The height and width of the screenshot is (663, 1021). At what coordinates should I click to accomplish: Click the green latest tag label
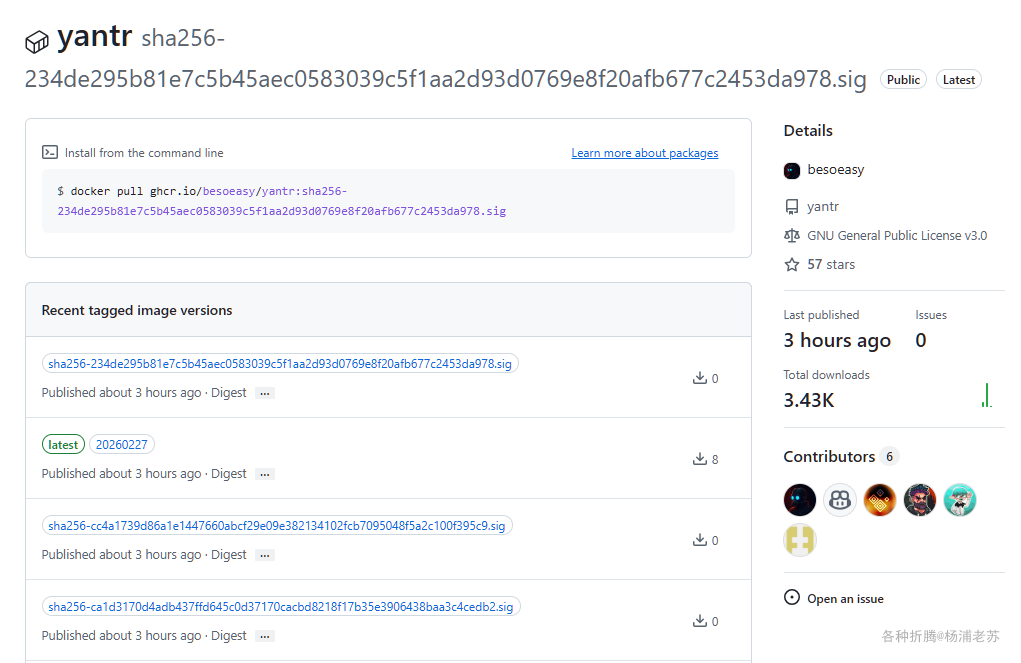63,445
